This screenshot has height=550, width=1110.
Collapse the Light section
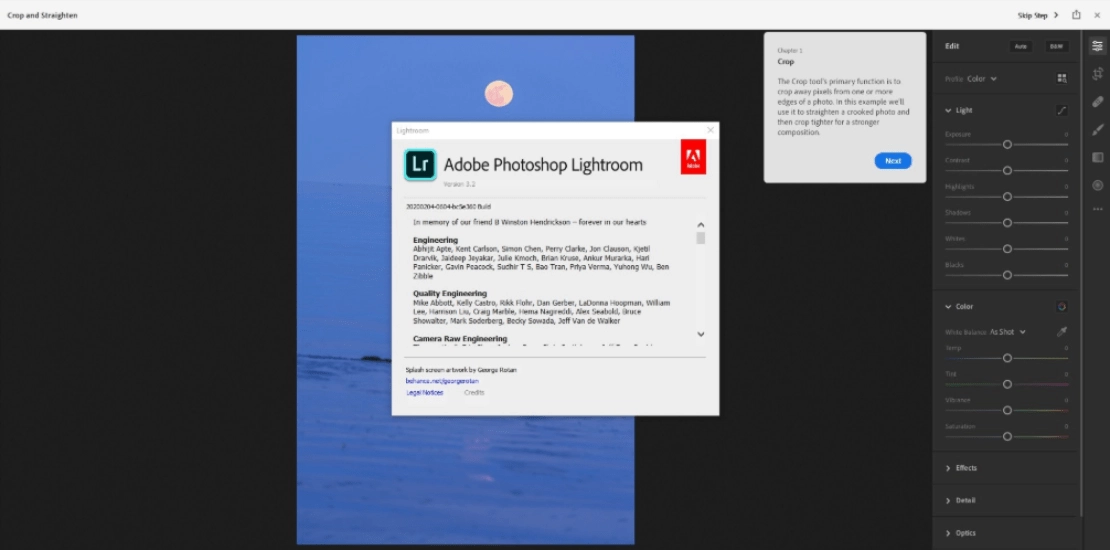(x=959, y=110)
